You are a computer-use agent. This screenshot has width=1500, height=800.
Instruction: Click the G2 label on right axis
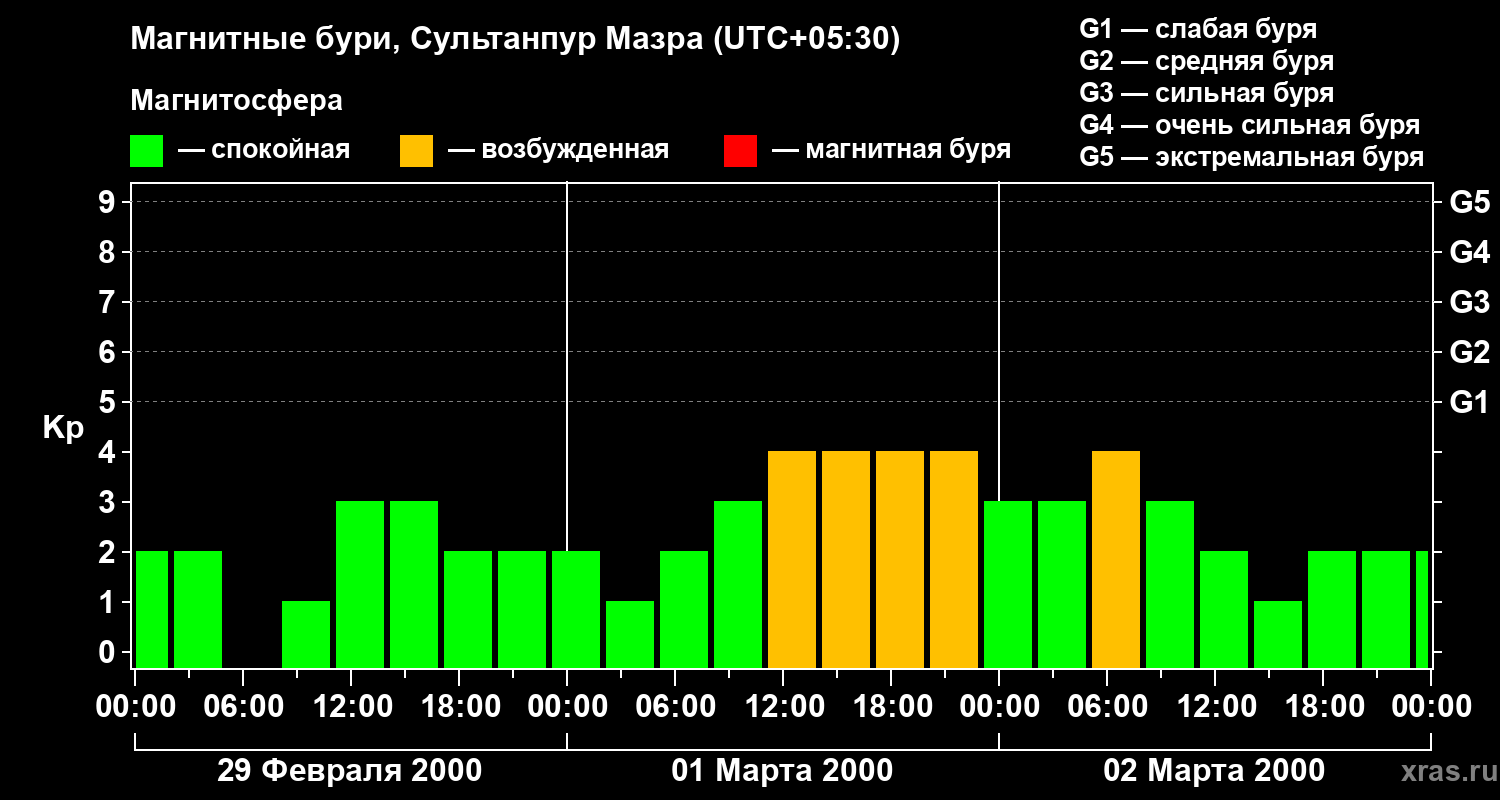coord(1469,353)
